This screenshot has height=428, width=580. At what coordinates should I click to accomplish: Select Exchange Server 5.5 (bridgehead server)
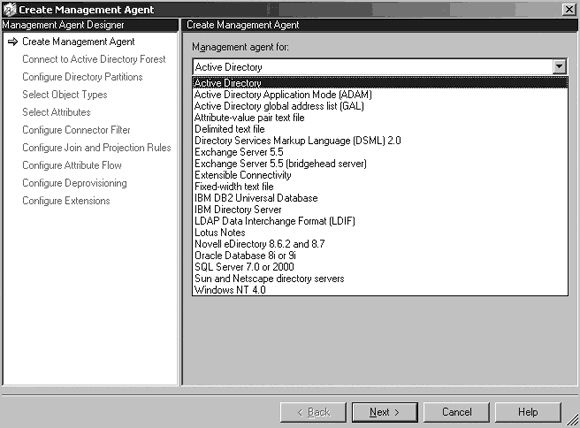click(x=380, y=164)
